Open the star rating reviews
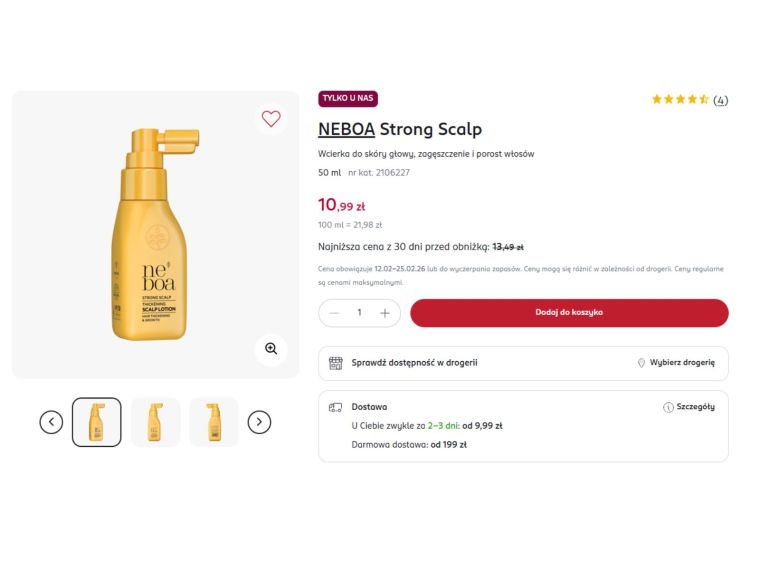This screenshot has height=570, width=760. (680, 100)
